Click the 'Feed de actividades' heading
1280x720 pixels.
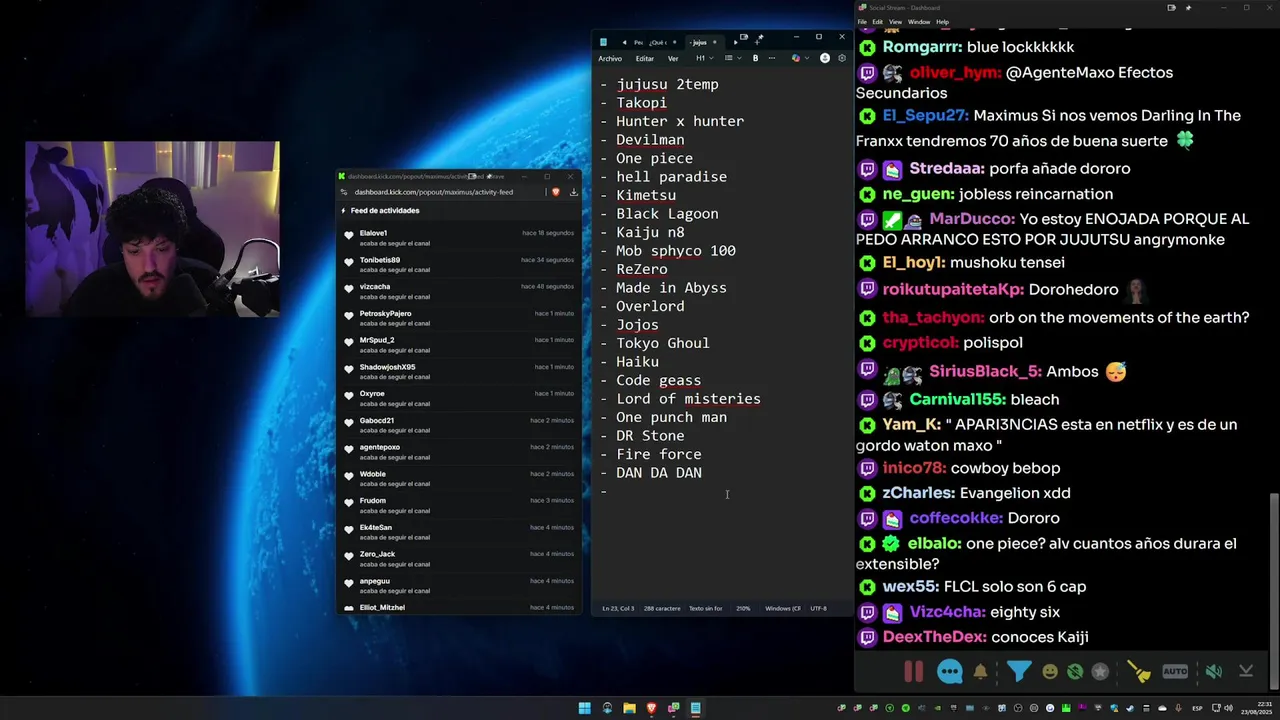coord(385,211)
